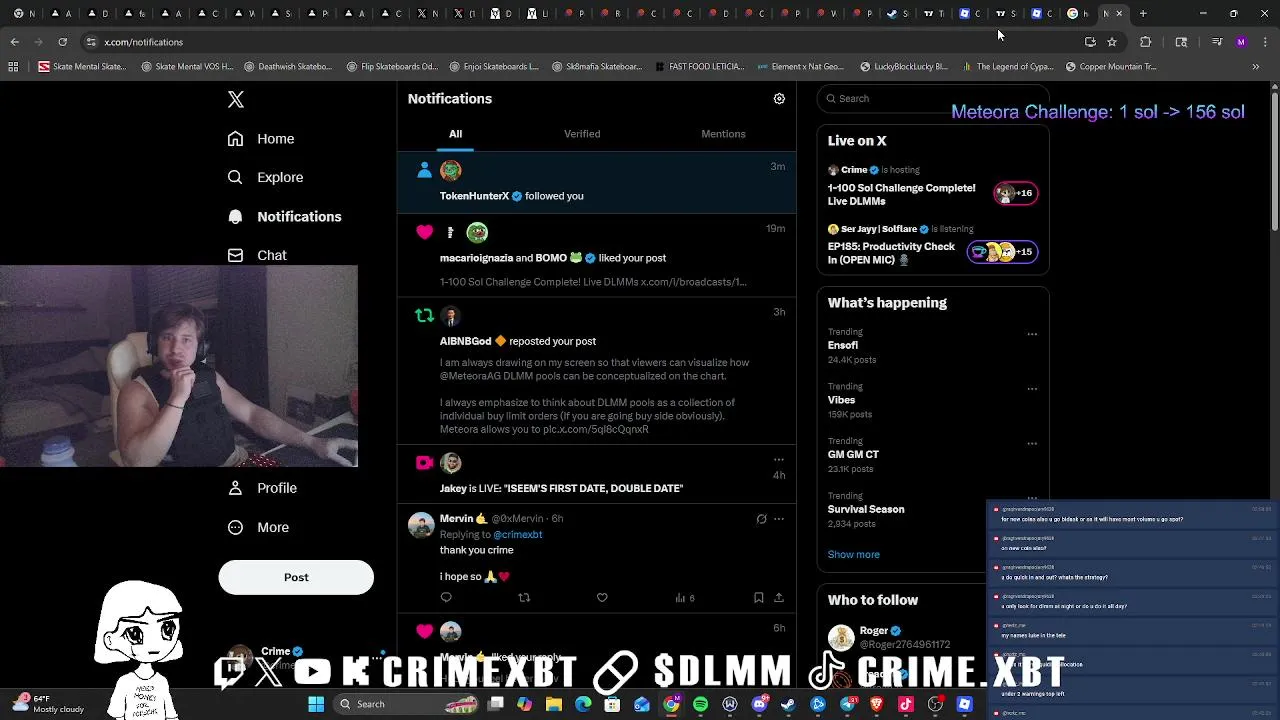View analytics on Mervin's reply

pyautogui.click(x=684, y=598)
